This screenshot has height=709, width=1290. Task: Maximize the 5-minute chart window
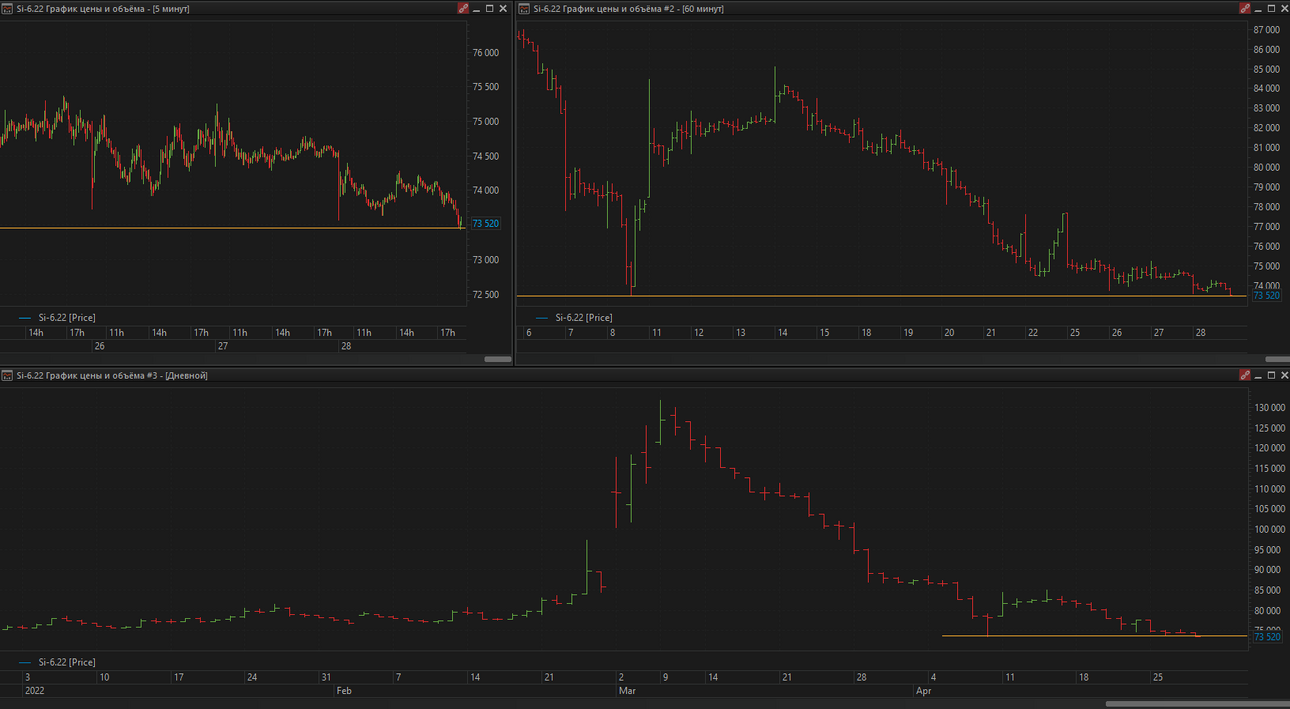pyautogui.click(x=490, y=8)
